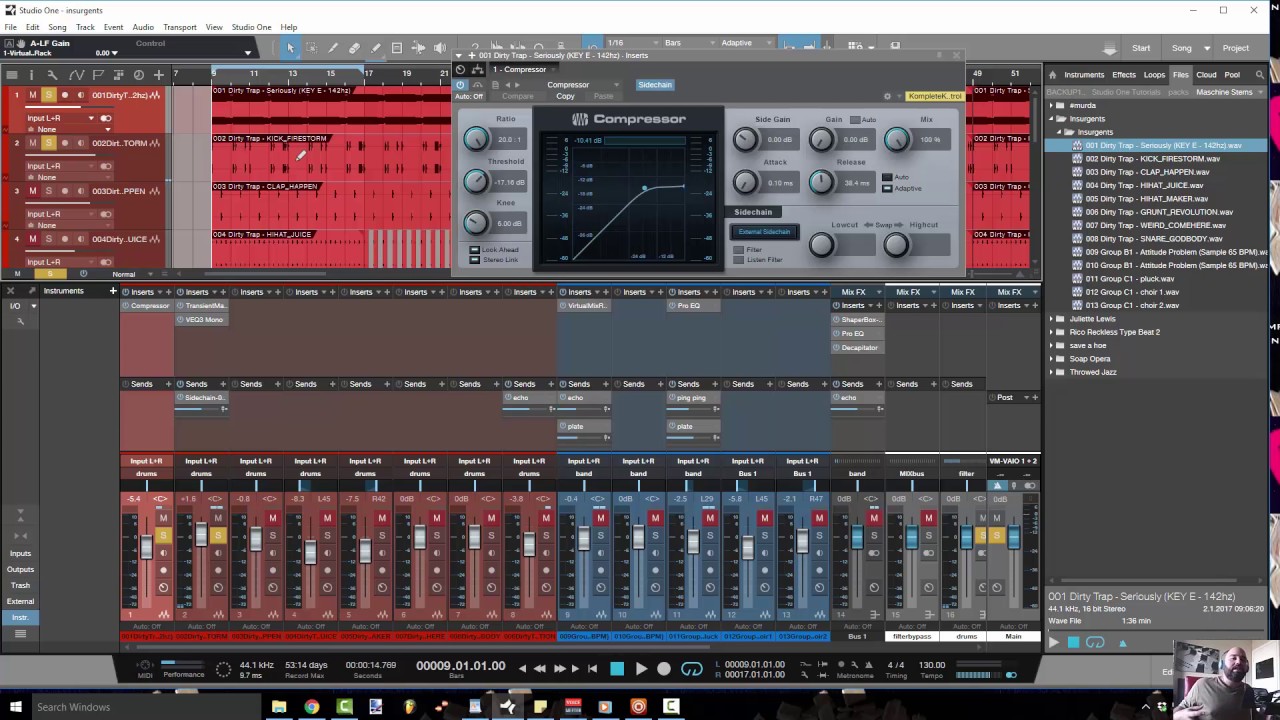Mute track 1 001DirtyT
This screenshot has width=1280, height=720.
click(x=32, y=95)
